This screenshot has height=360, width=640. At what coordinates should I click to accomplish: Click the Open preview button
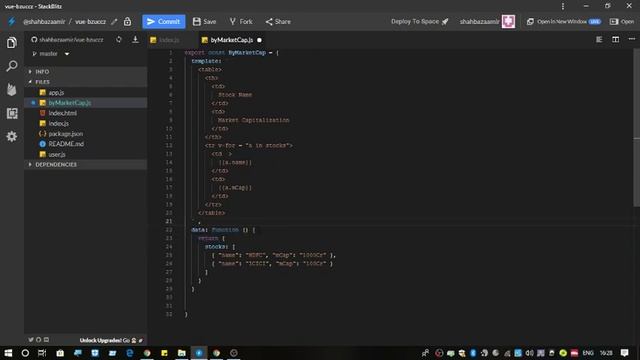(x=622, y=22)
